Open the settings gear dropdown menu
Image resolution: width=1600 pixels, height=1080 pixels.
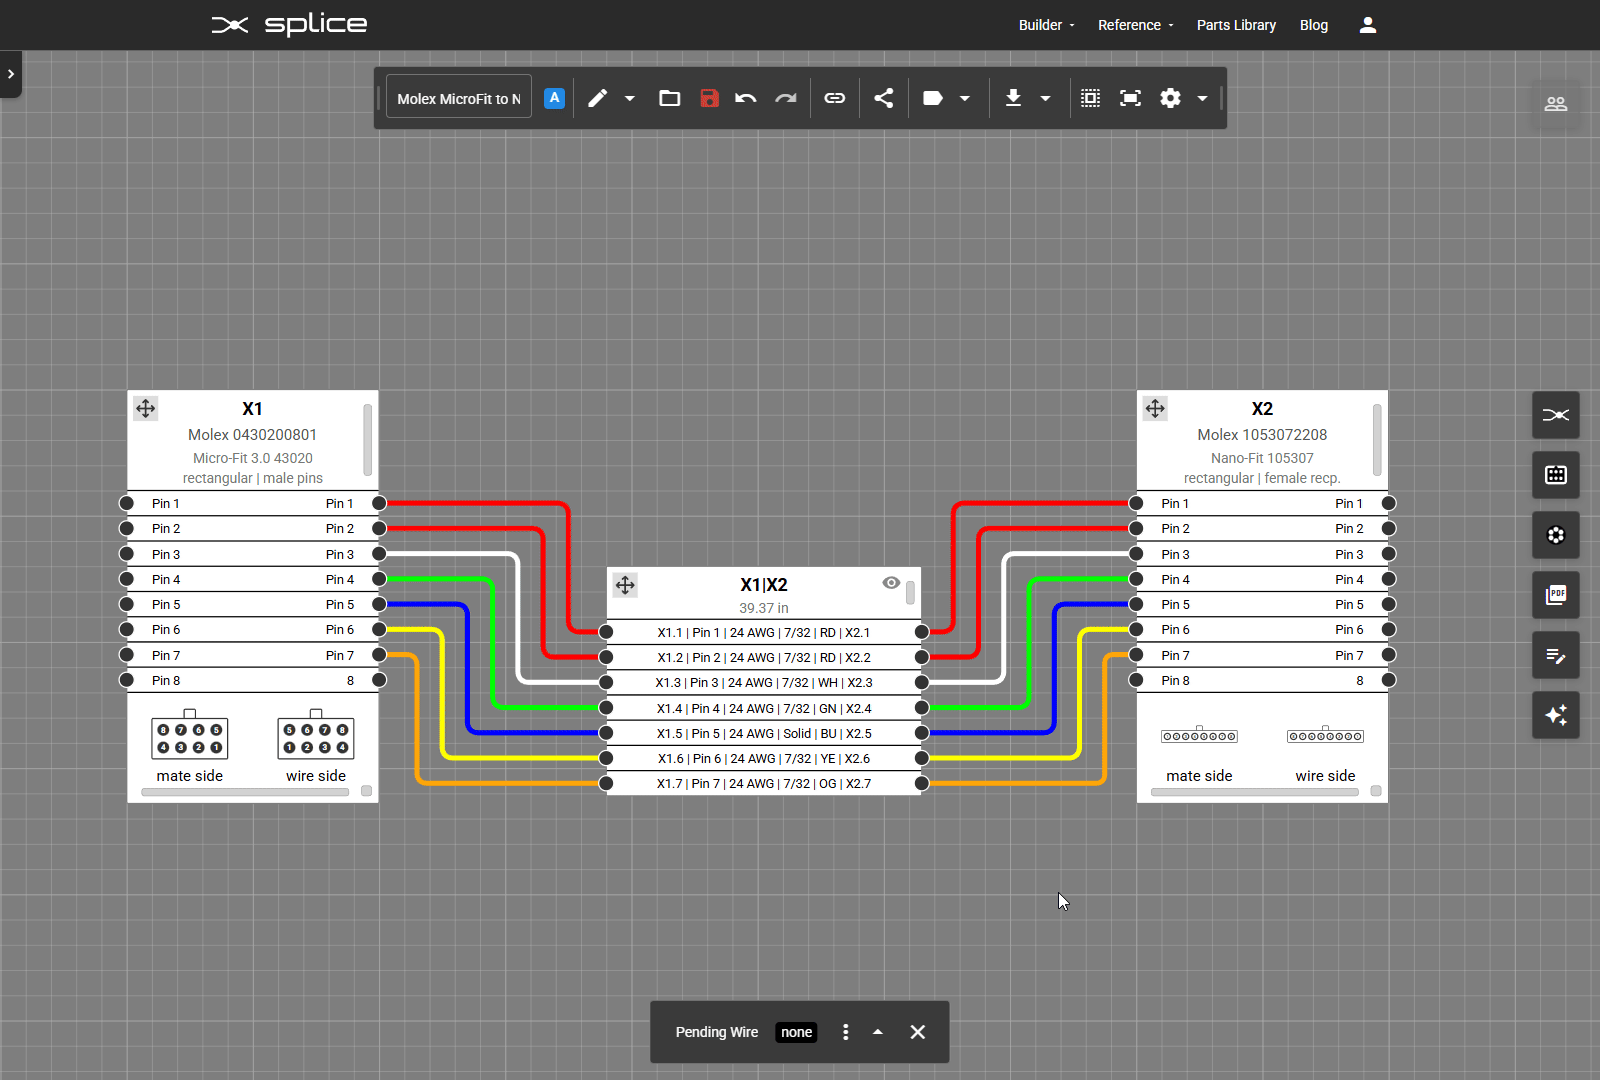[x=1203, y=98]
